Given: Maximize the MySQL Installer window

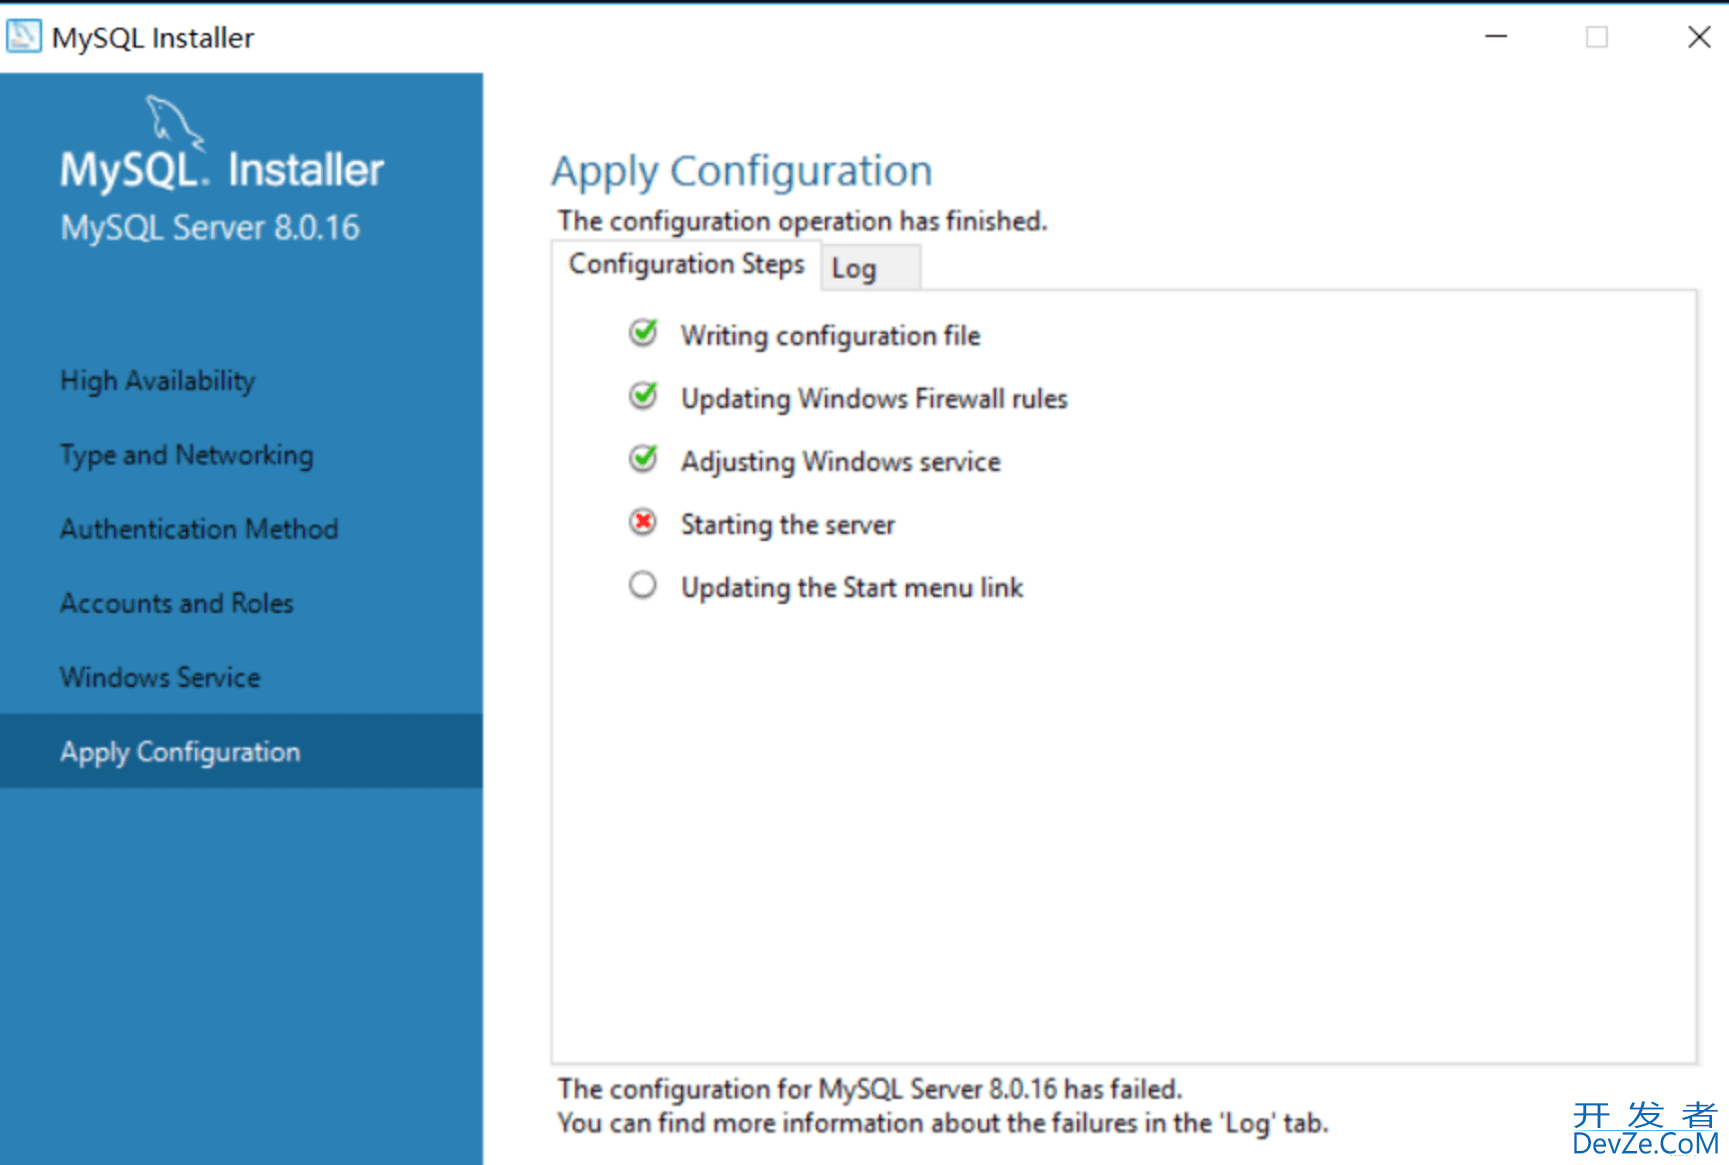Looking at the screenshot, I should coord(1597,37).
